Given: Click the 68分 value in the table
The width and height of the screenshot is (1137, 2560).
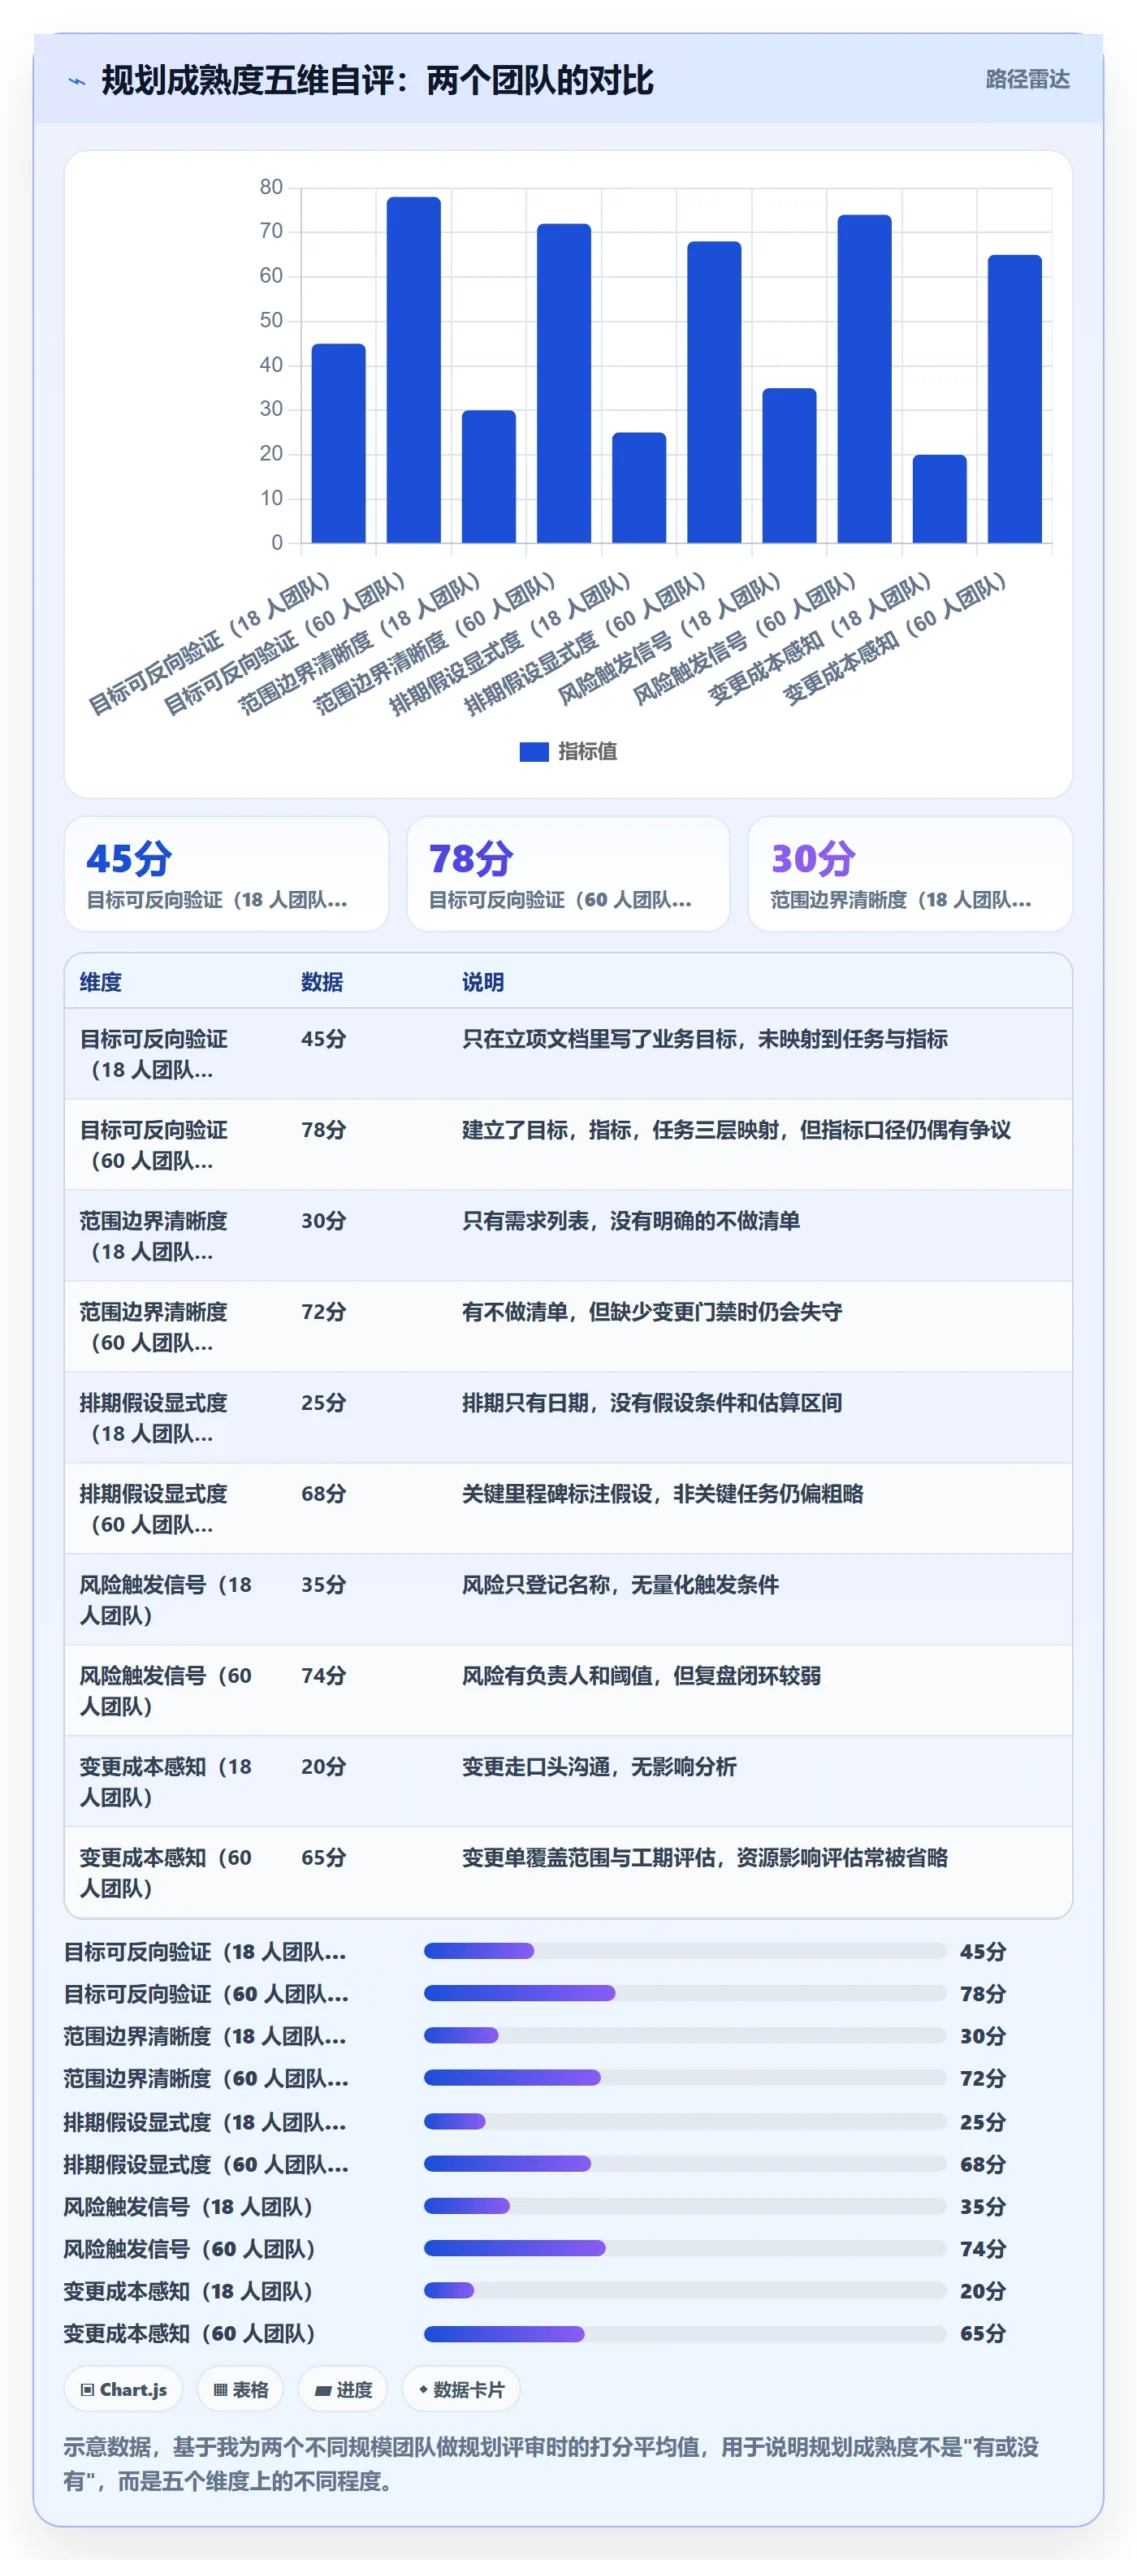Looking at the screenshot, I should 324,1494.
